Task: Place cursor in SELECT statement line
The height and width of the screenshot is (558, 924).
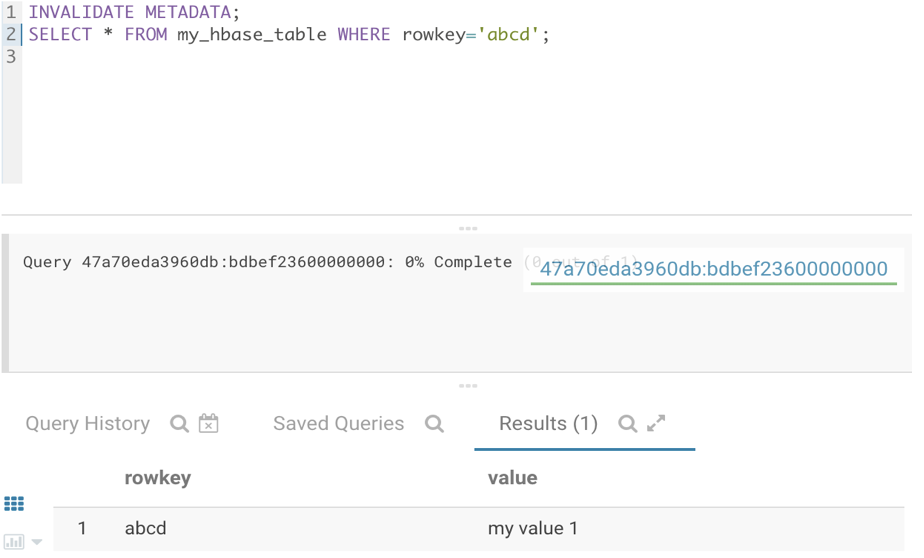Action: click(x=289, y=34)
